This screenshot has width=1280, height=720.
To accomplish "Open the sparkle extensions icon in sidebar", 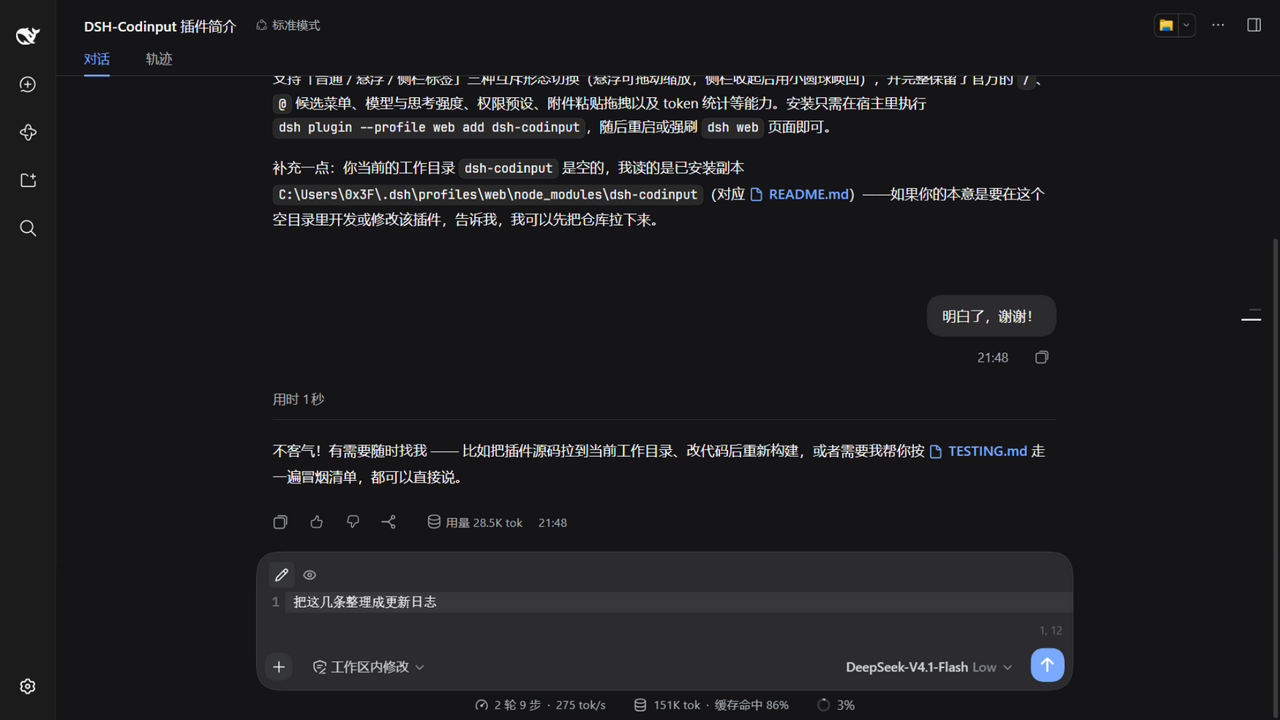I will pos(28,133).
